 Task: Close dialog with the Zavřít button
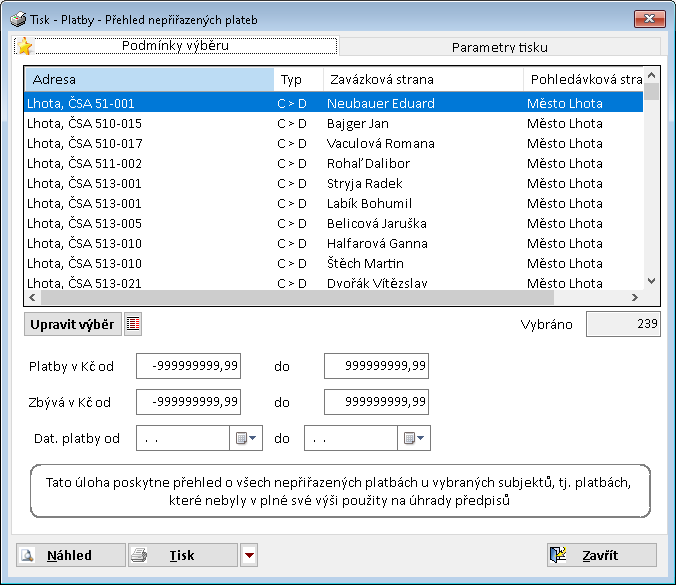(601, 556)
